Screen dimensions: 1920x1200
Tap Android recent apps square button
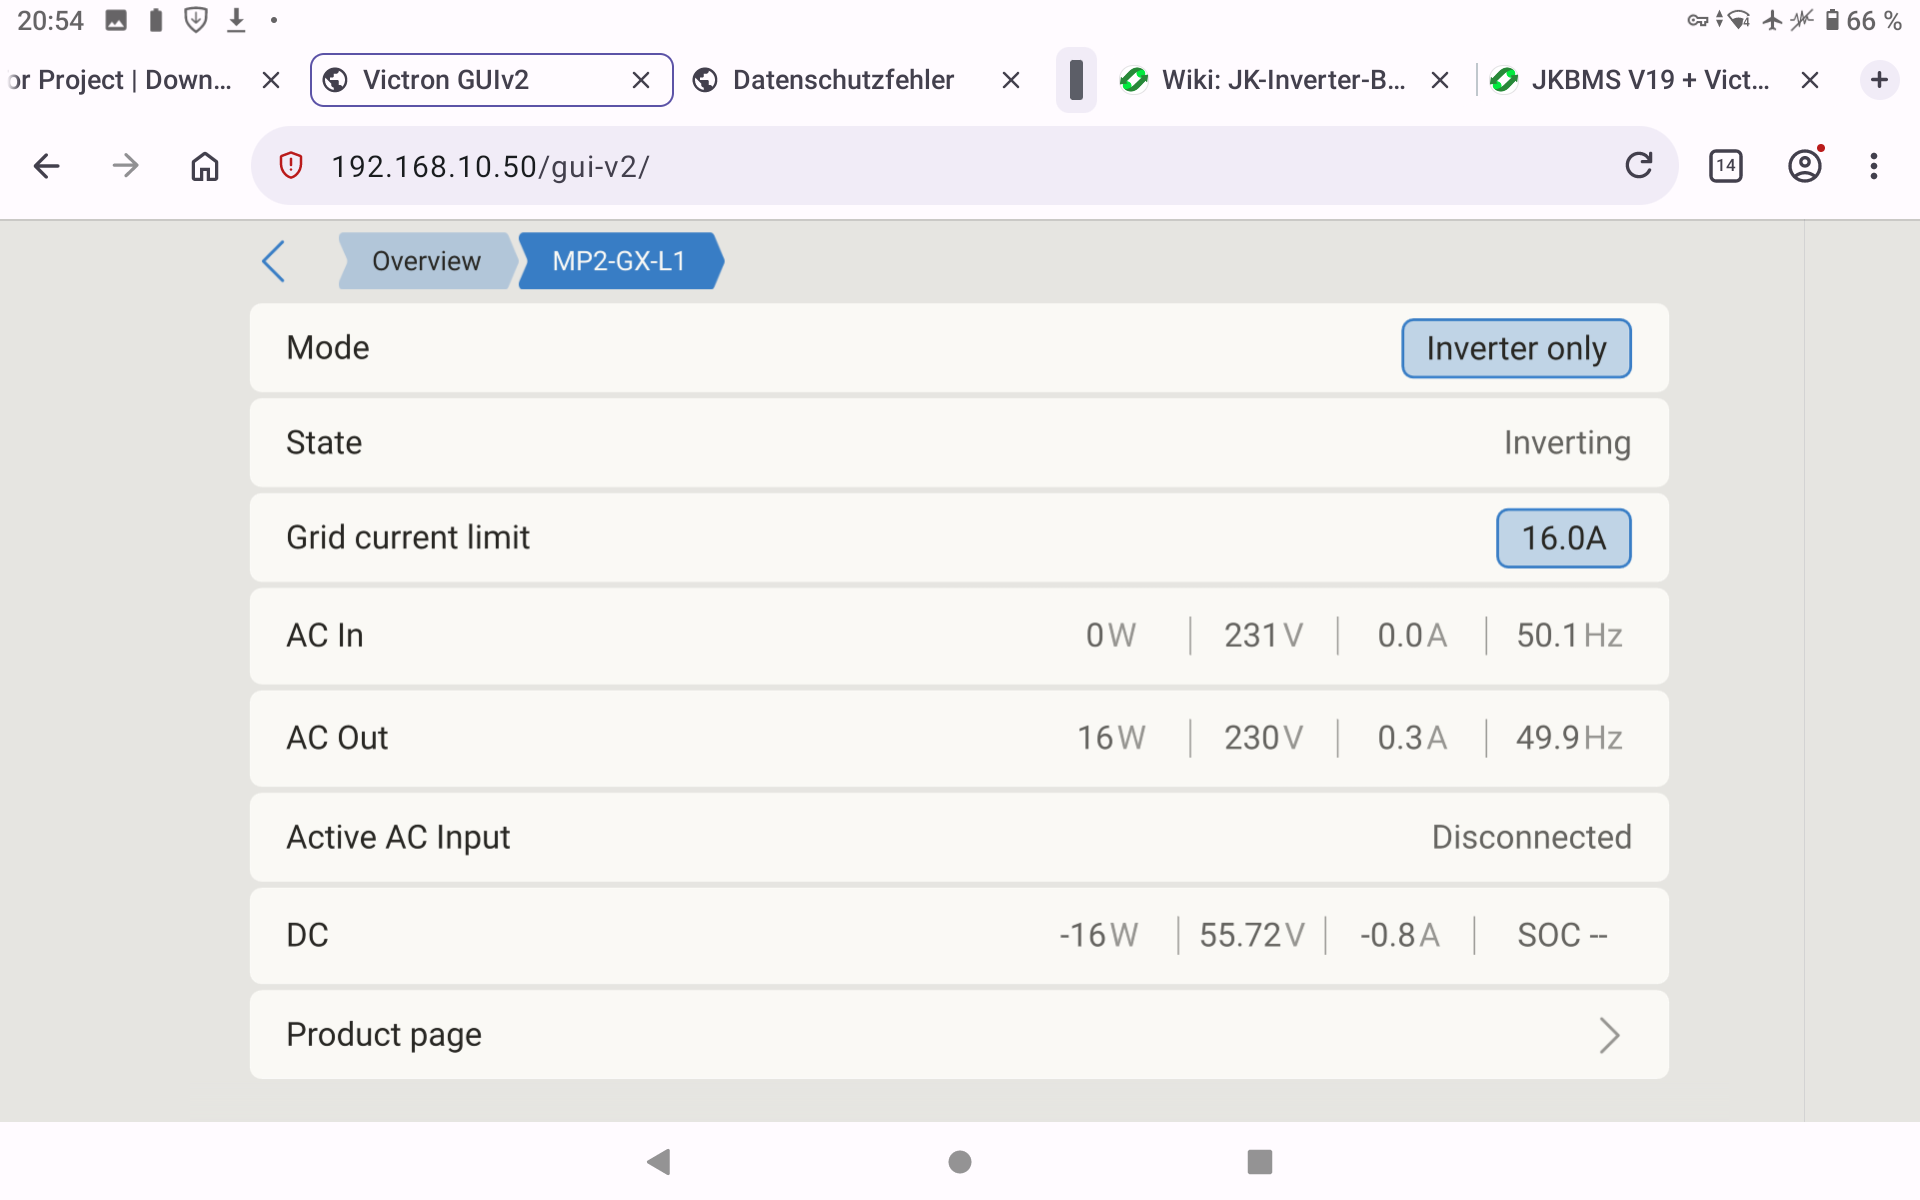pyautogui.click(x=1259, y=1161)
